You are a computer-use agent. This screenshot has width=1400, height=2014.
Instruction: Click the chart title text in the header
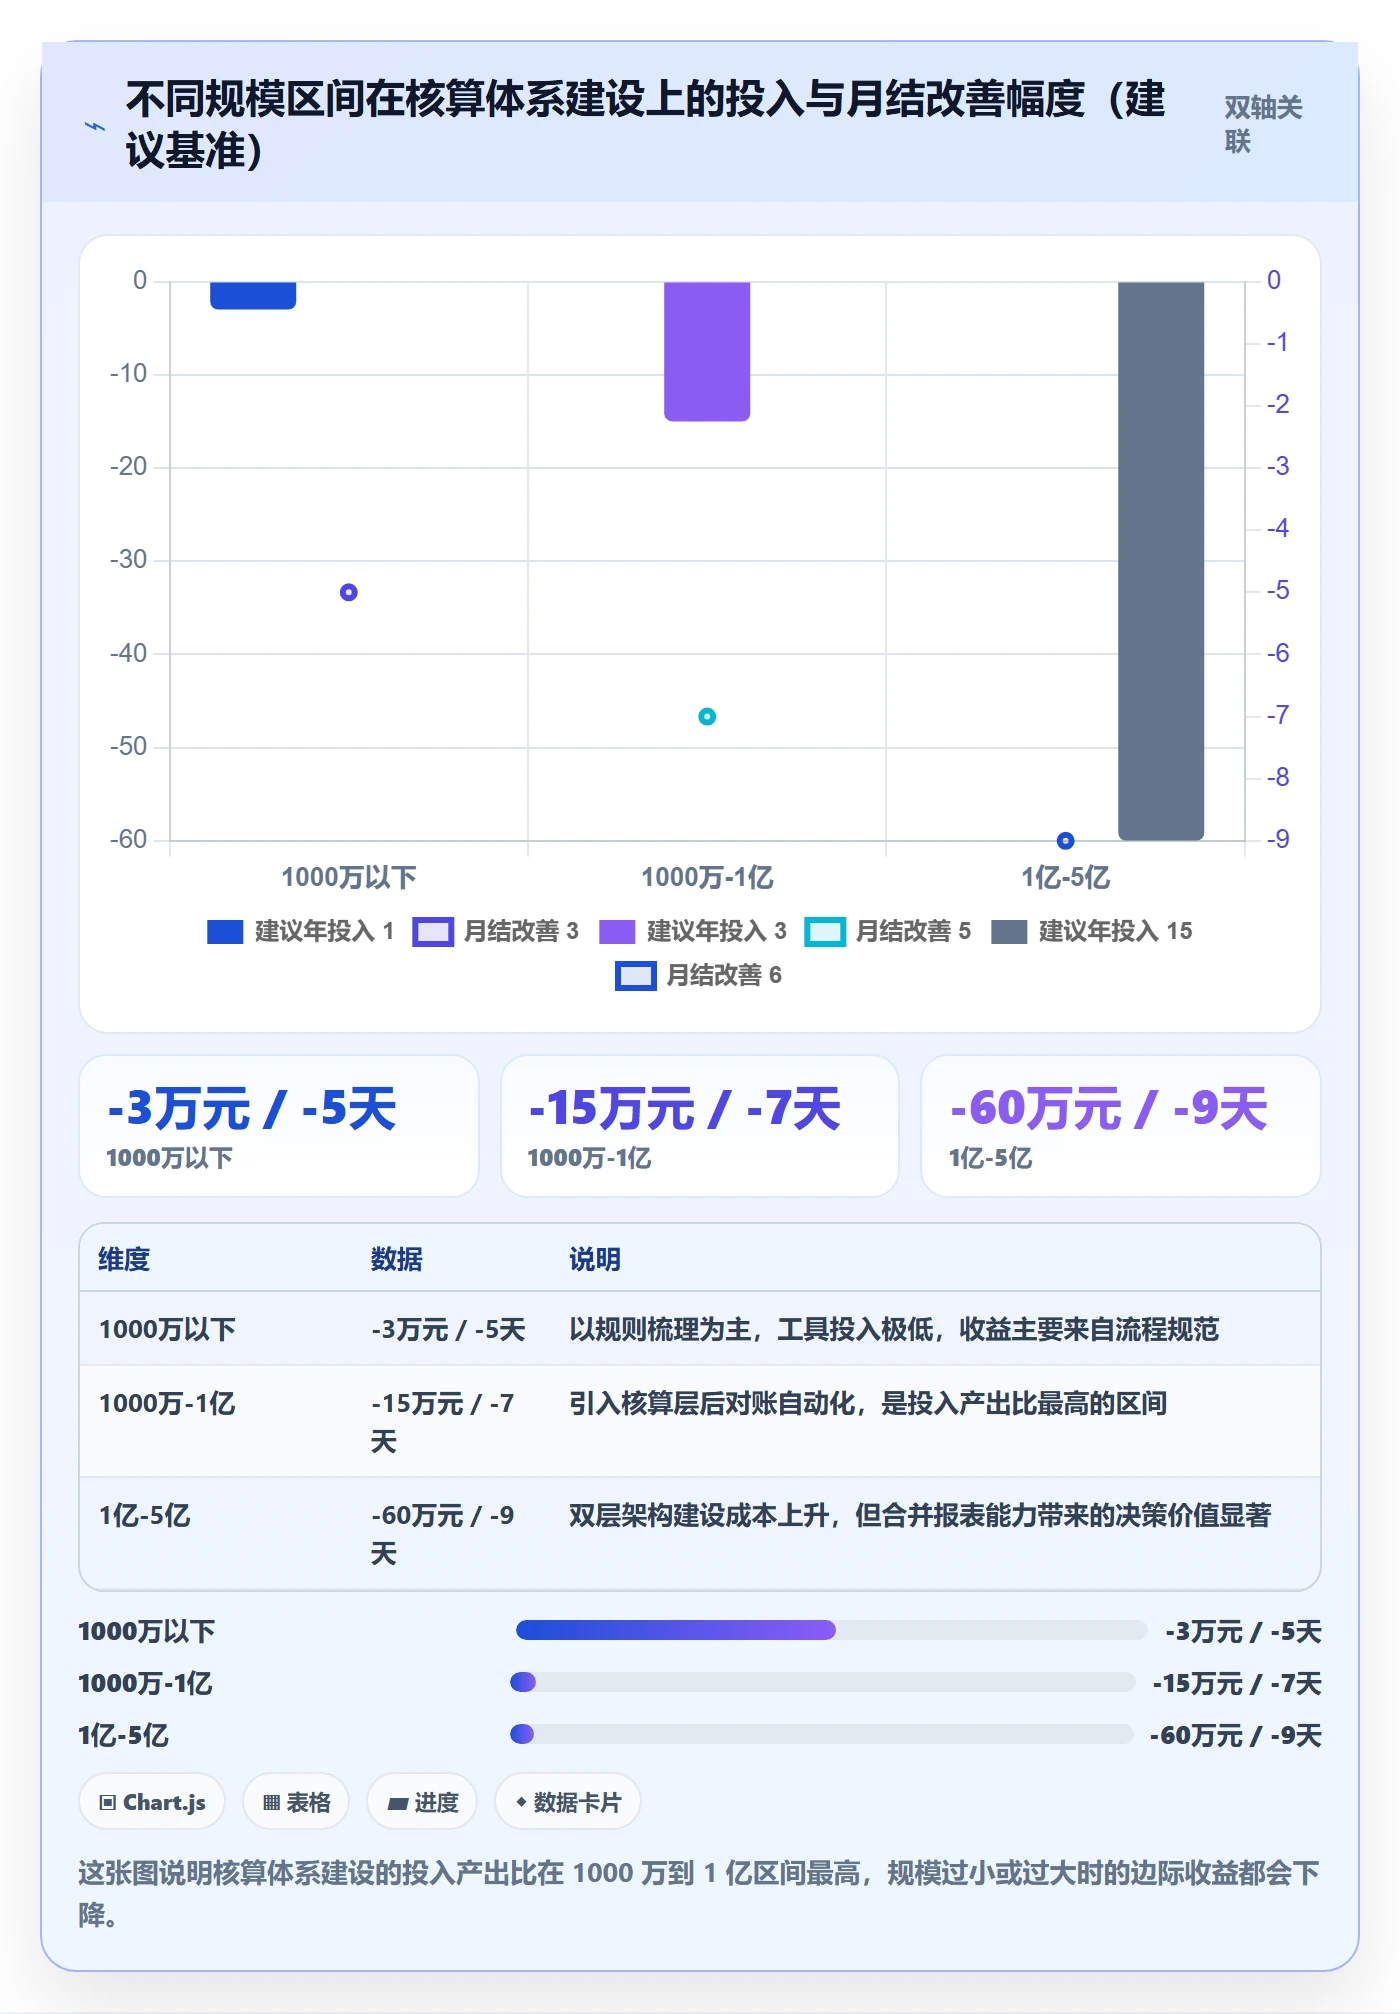tap(646, 125)
